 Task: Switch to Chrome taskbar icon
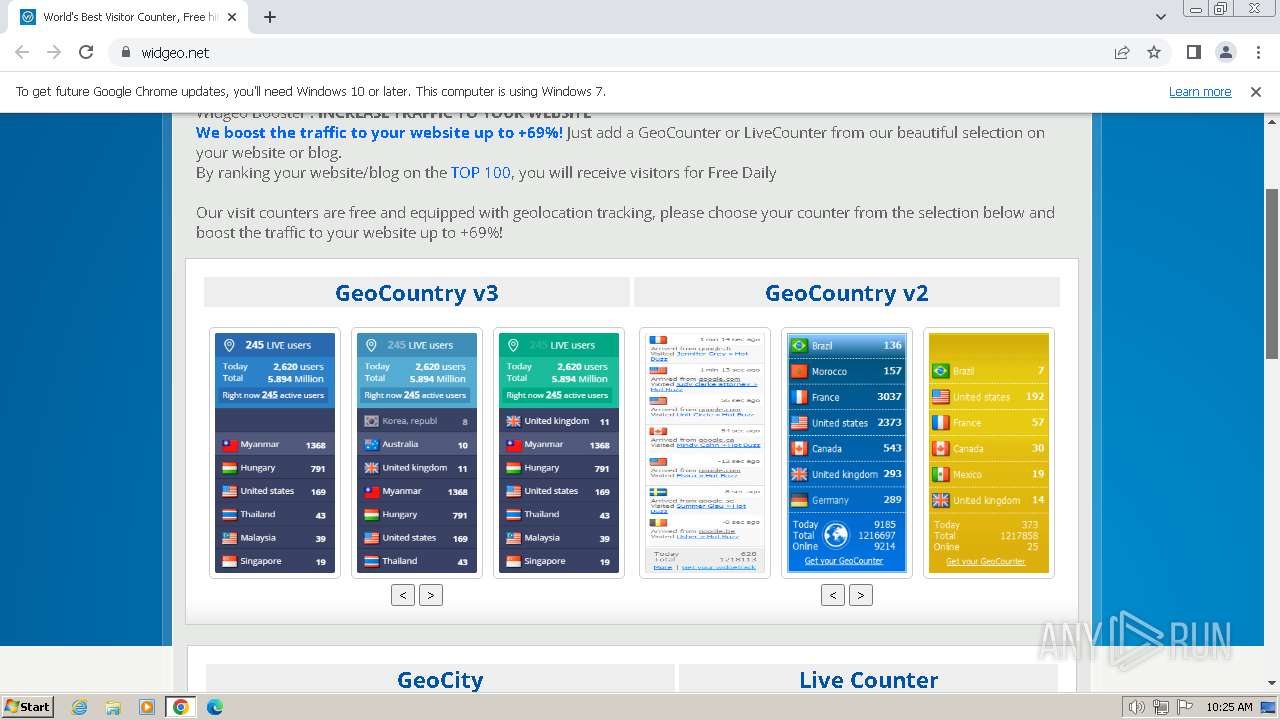tap(180, 707)
